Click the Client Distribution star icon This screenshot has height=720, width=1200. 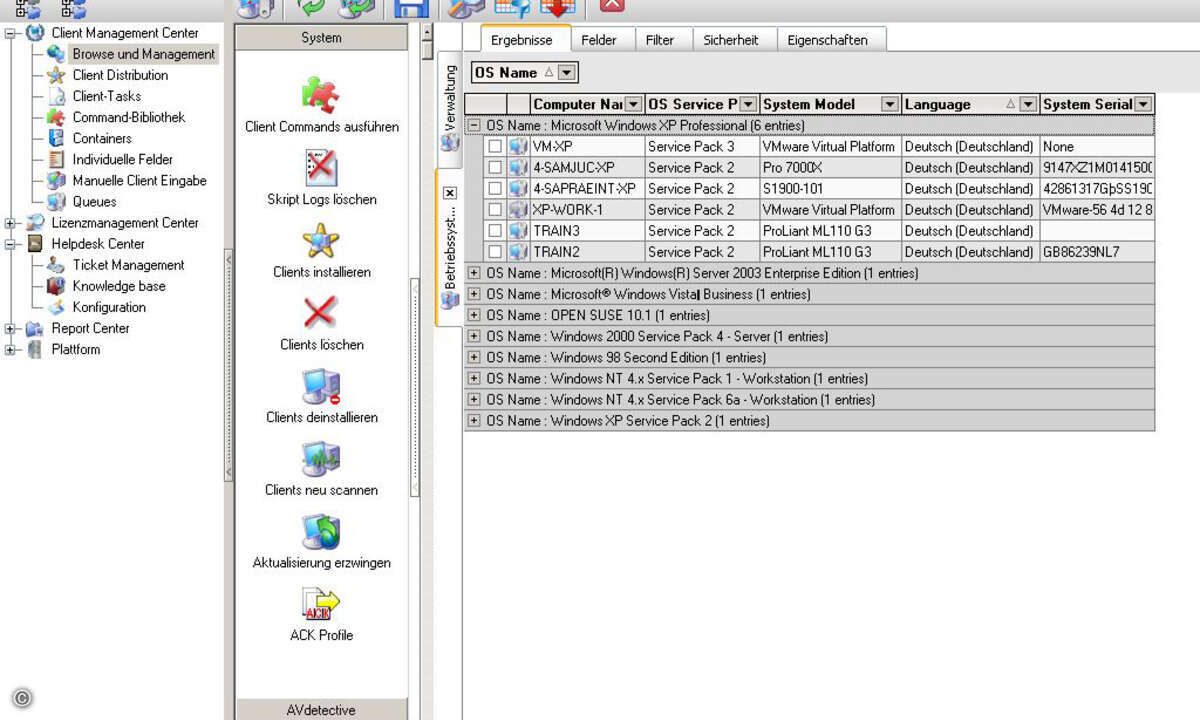pyautogui.click(x=56, y=75)
